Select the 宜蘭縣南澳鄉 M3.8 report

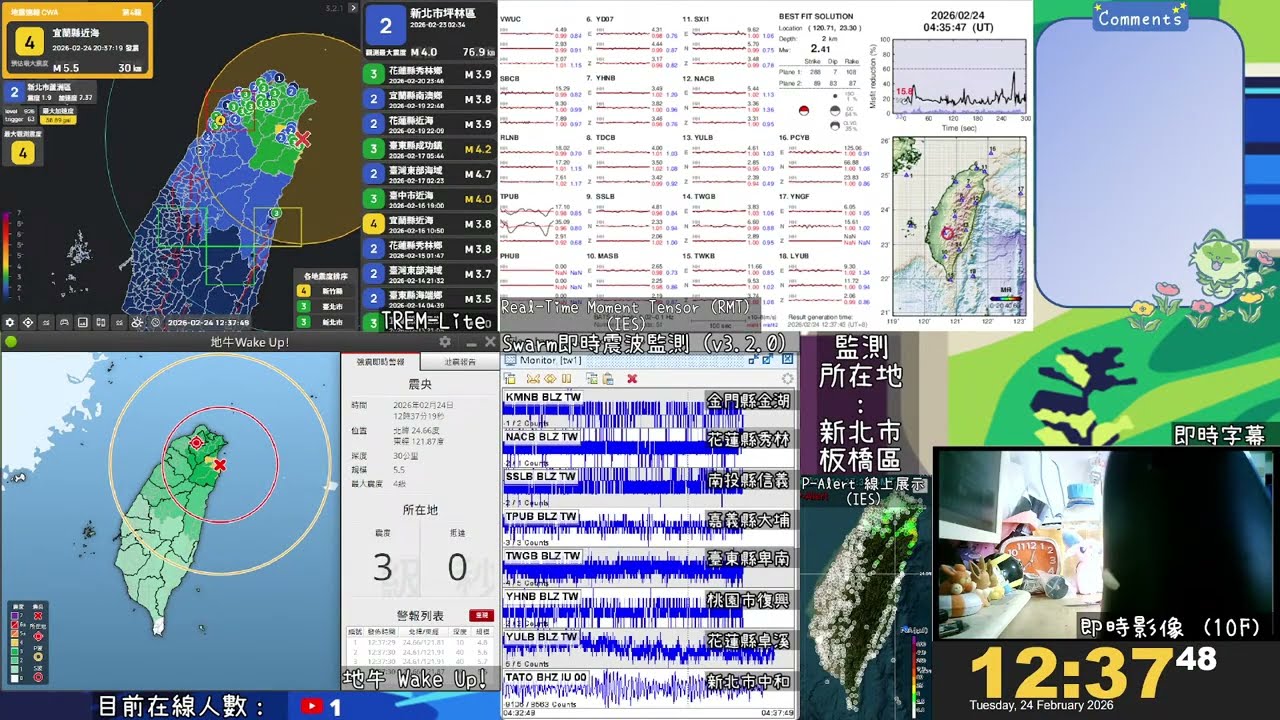click(x=430, y=99)
